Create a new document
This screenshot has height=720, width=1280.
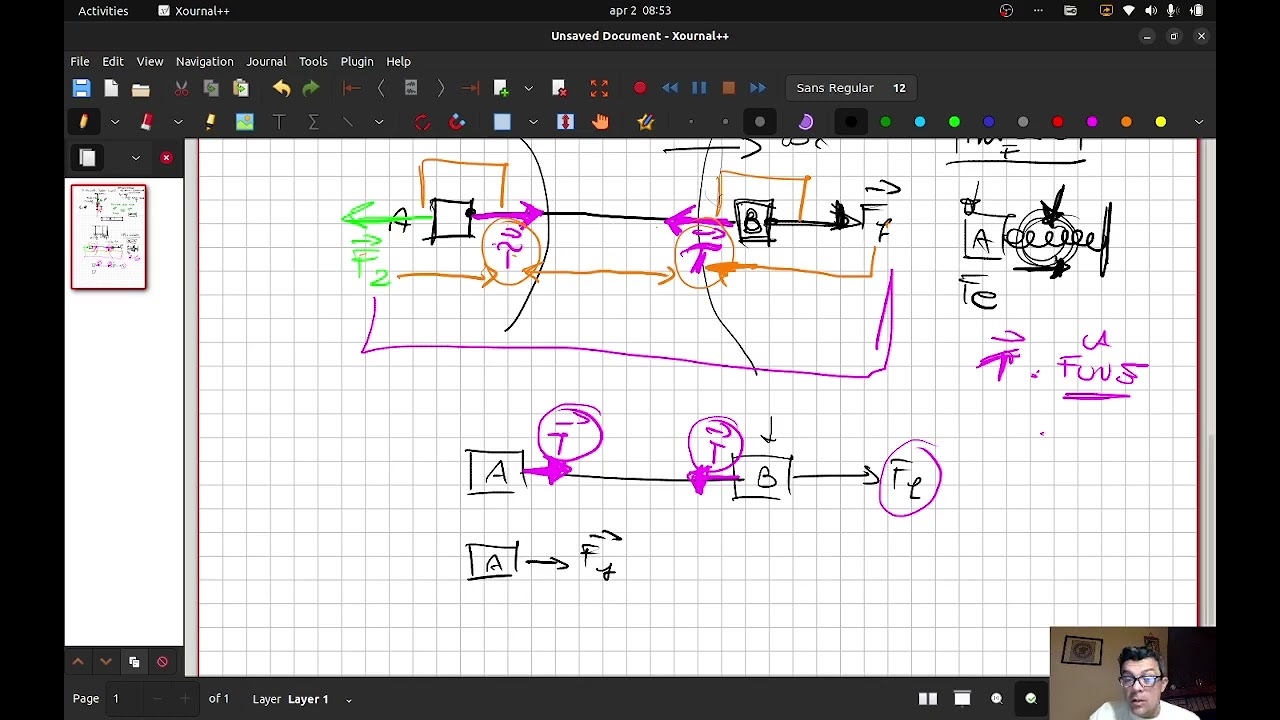tap(111, 88)
